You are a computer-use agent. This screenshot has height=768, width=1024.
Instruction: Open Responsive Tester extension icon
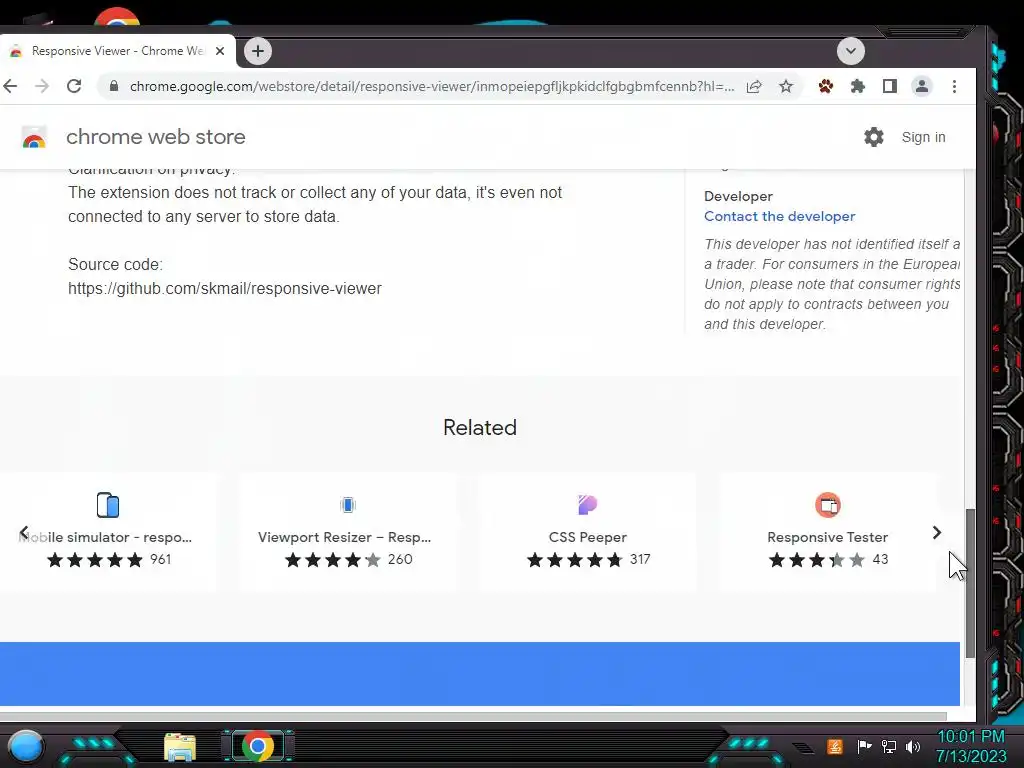tap(827, 505)
